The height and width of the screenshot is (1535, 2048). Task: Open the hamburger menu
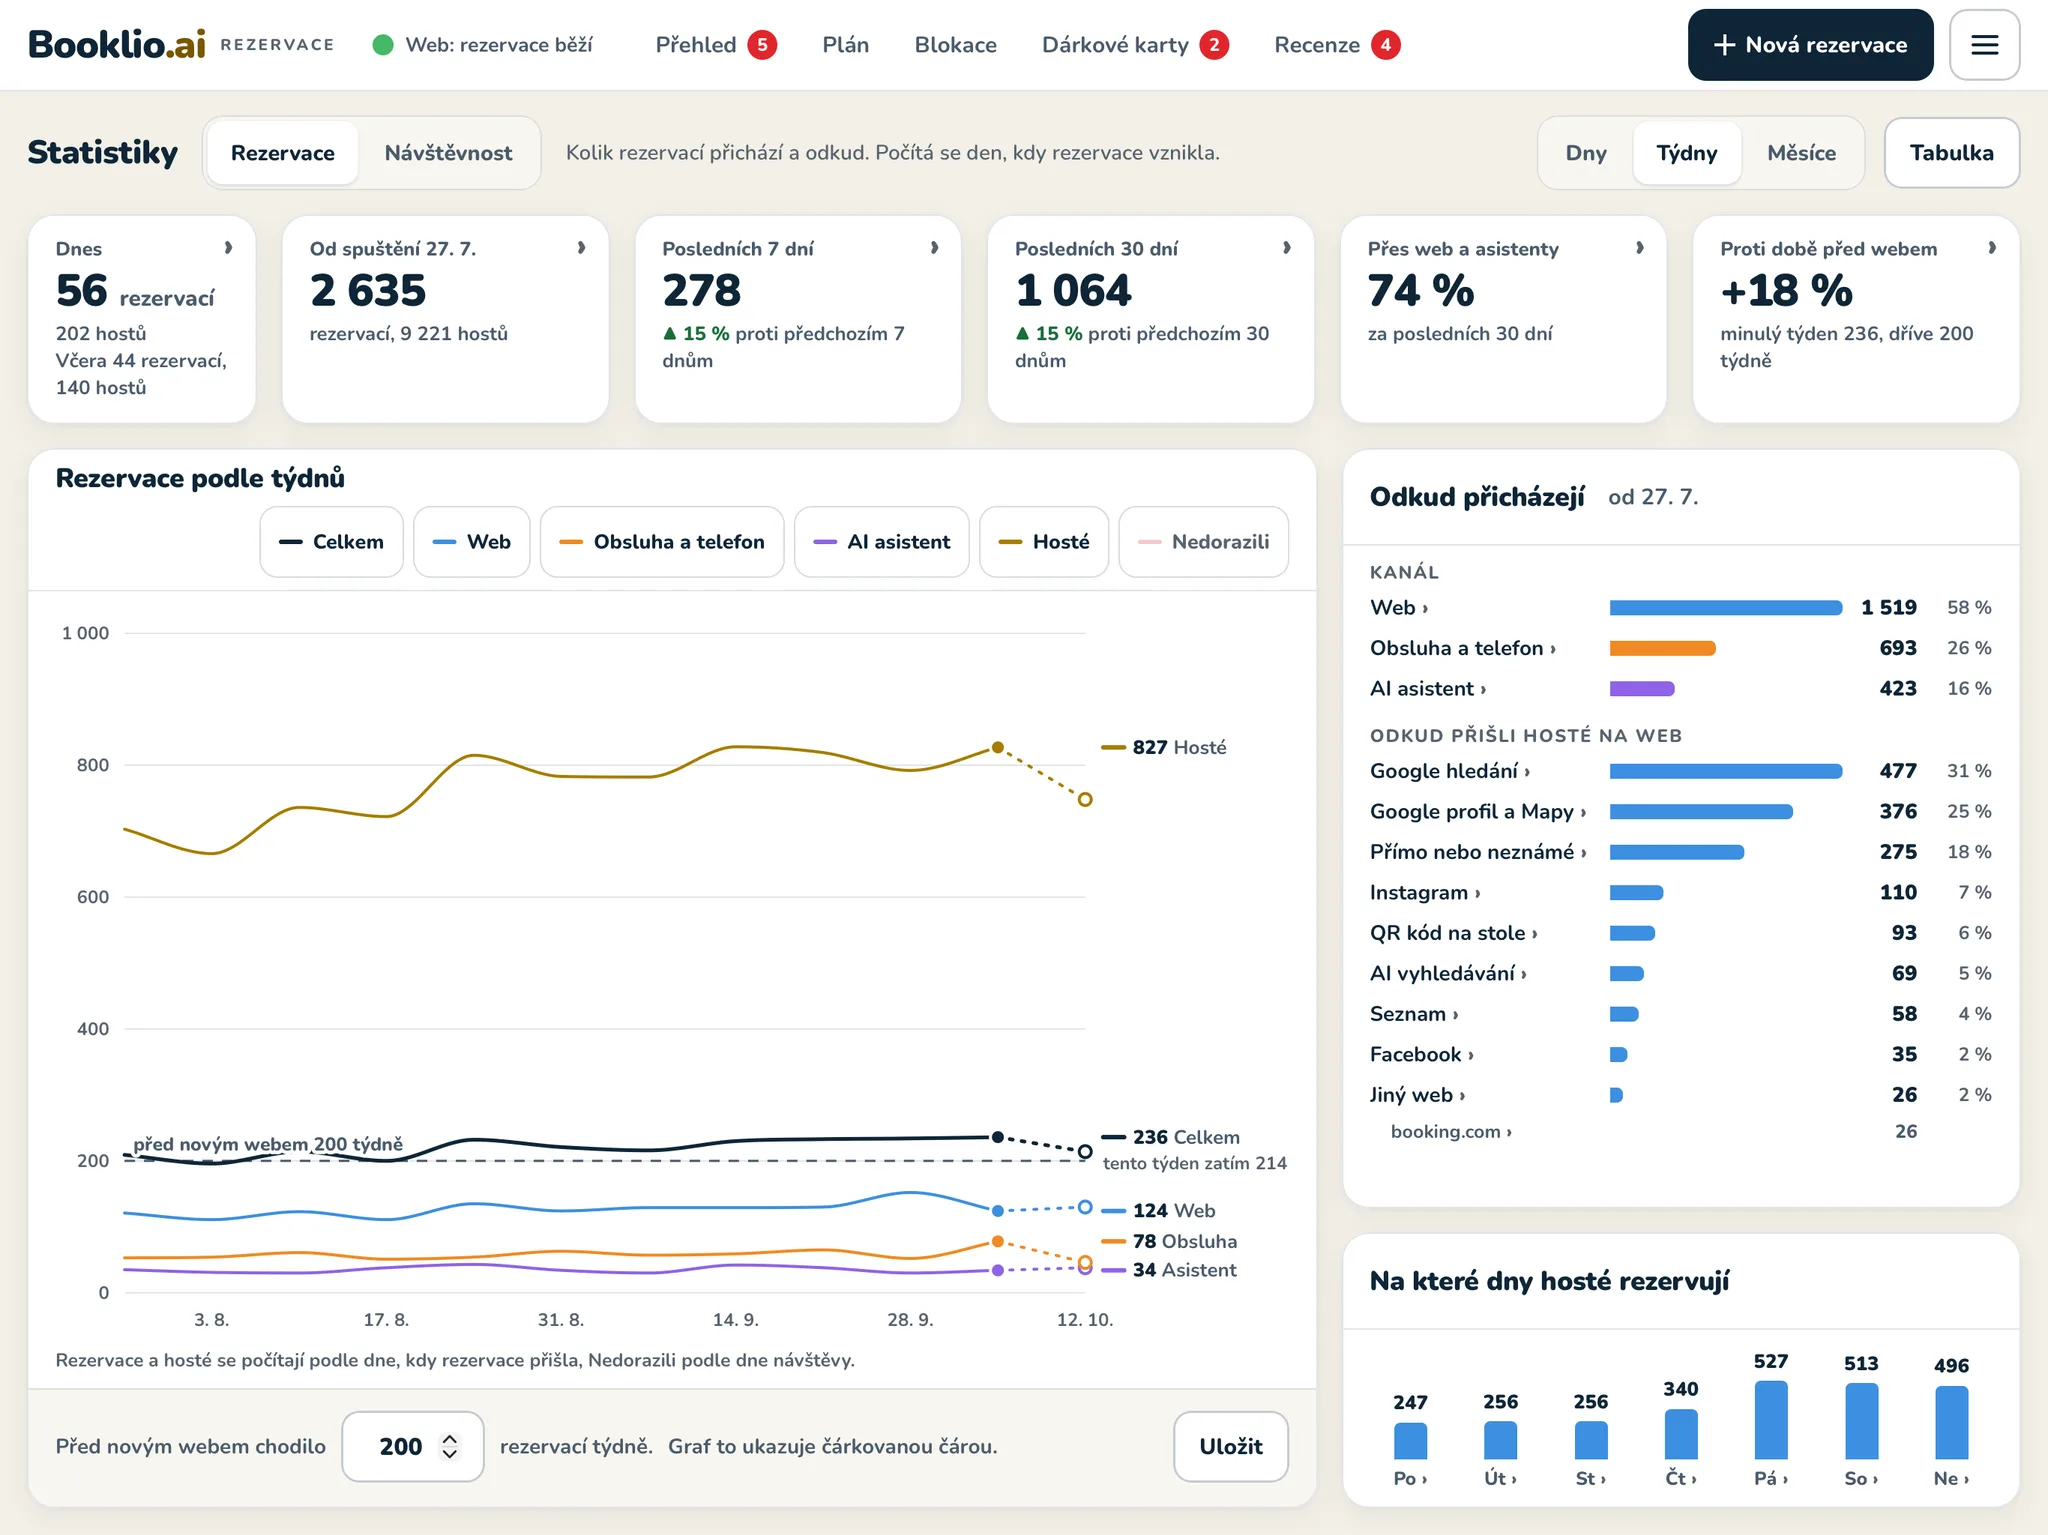1984,45
